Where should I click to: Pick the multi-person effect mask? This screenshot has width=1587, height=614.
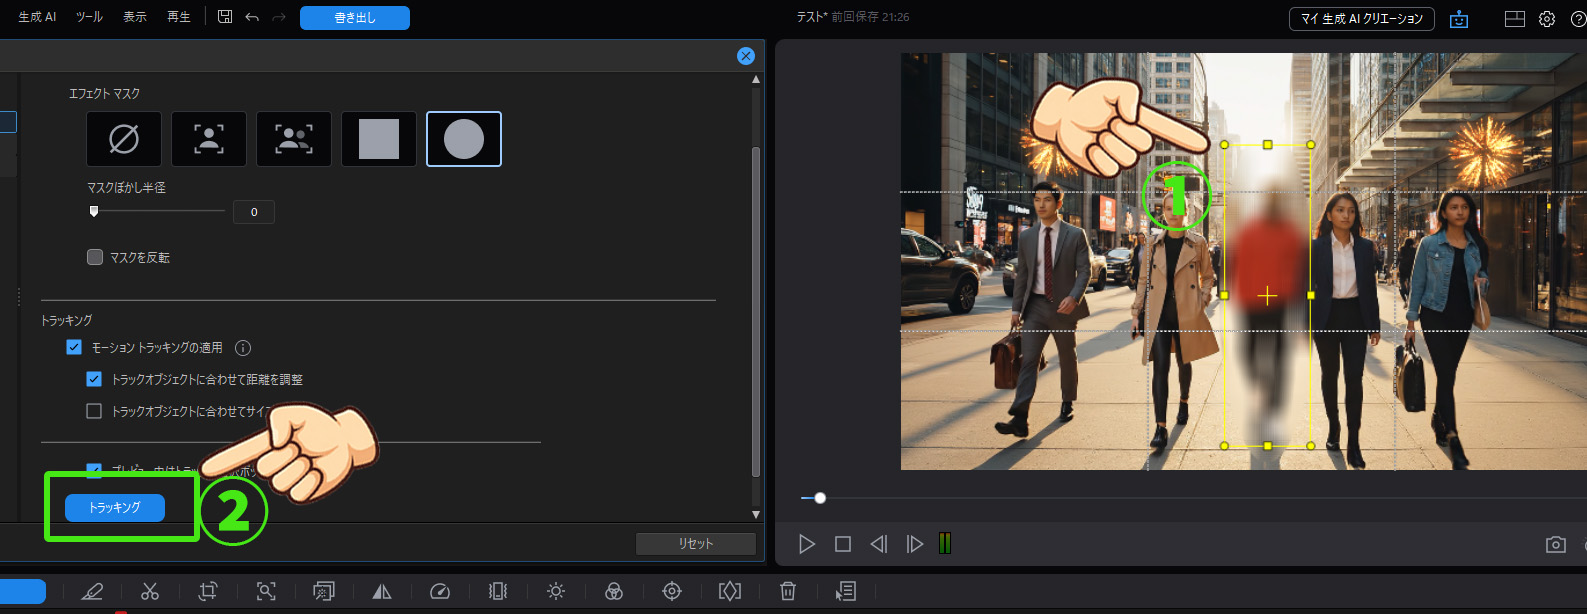(x=294, y=139)
